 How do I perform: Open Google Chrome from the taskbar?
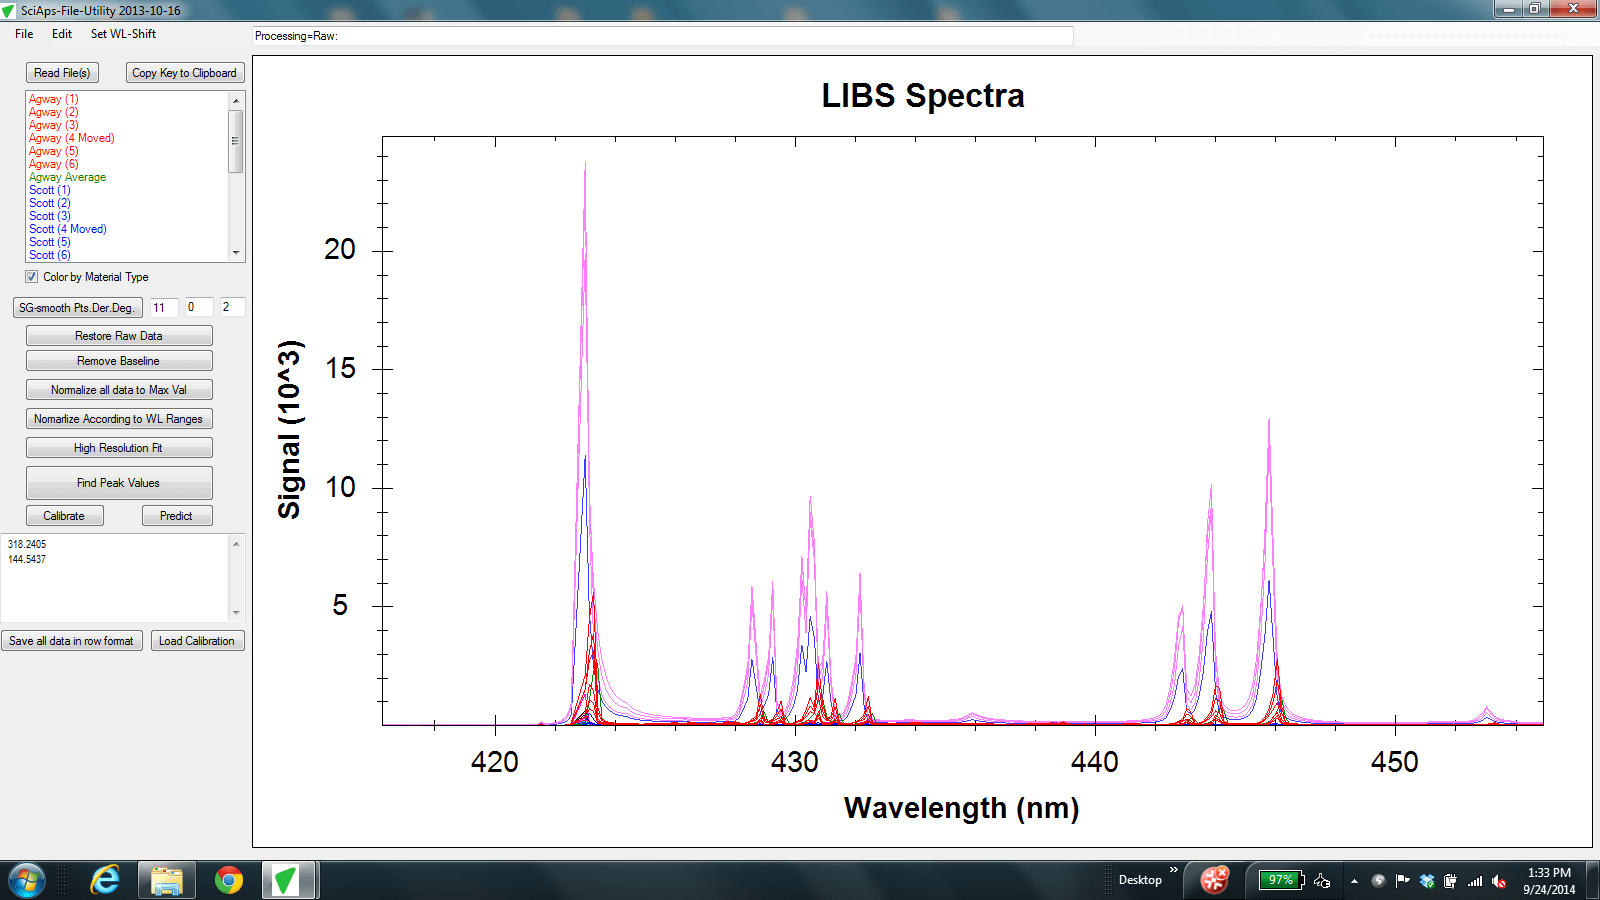pos(229,880)
